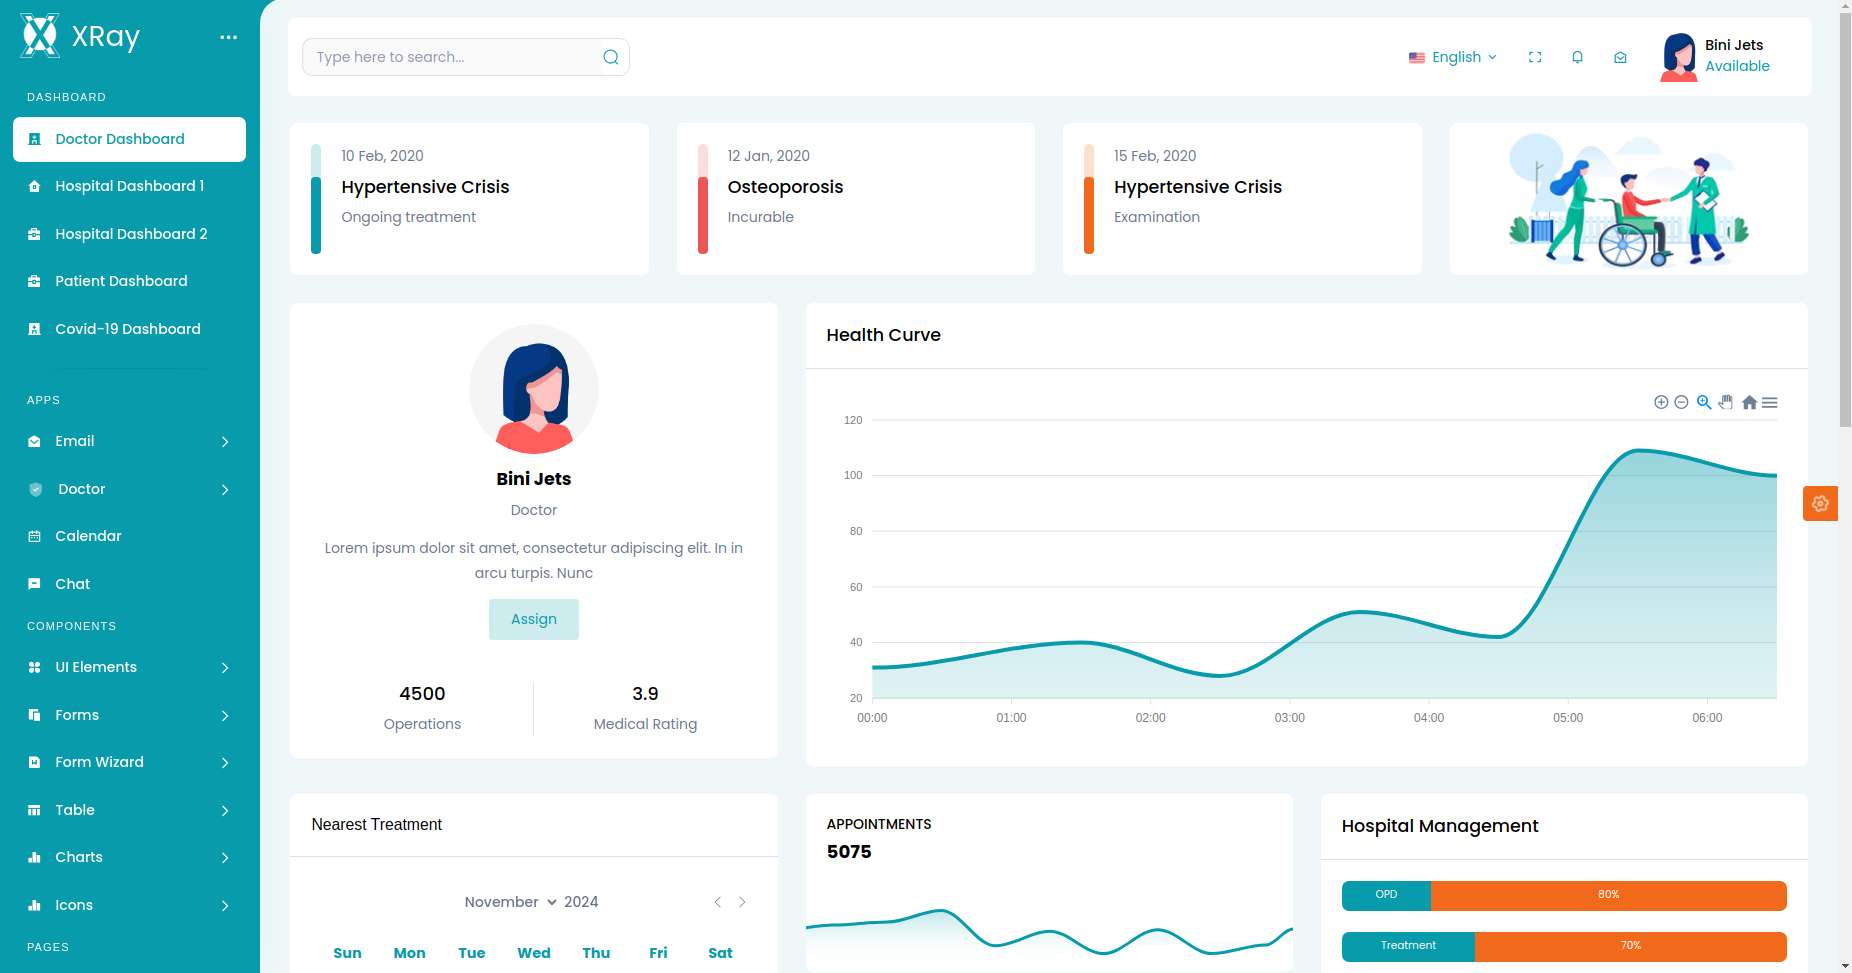The image size is (1852, 973).
Task: Open the Health Curve chart hamburger menu
Action: pos(1770,402)
